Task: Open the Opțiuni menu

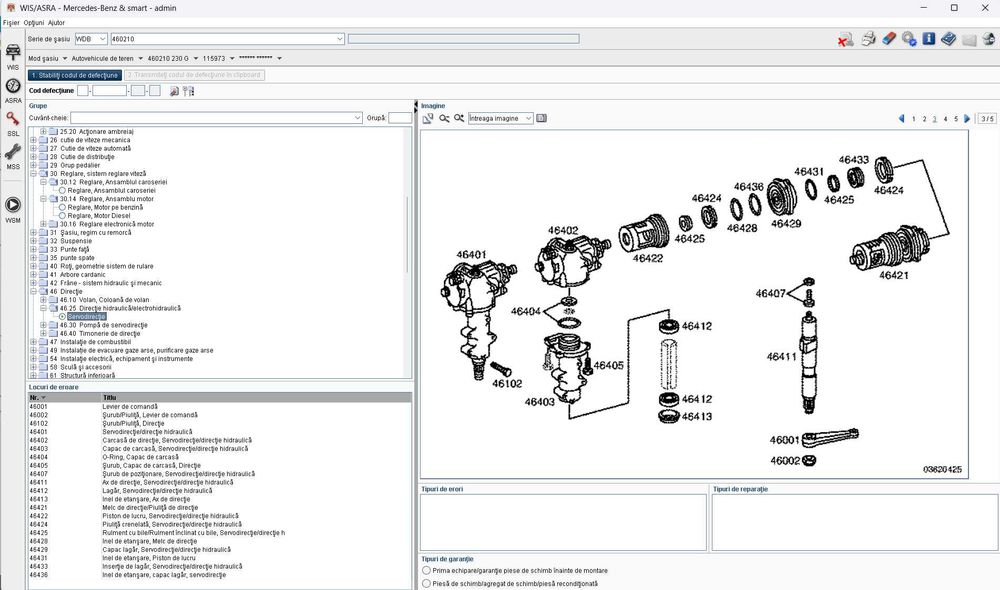Action: tap(34, 22)
